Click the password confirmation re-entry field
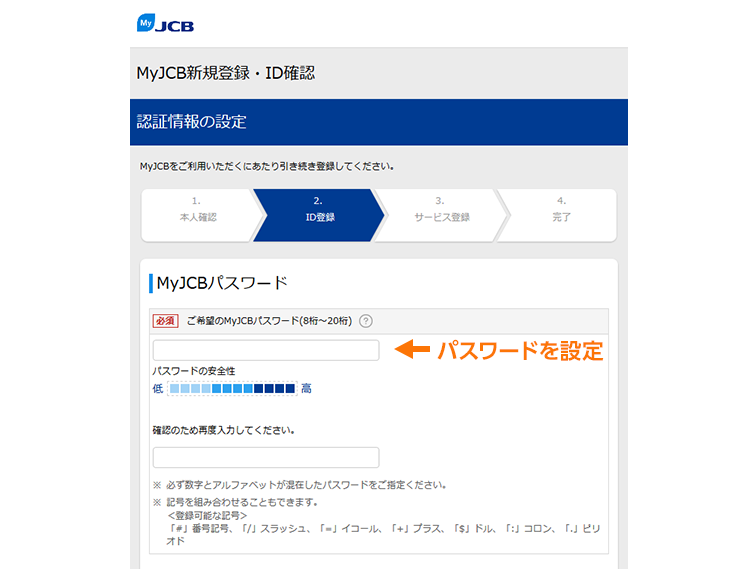The width and height of the screenshot is (750, 569). (x=266, y=458)
